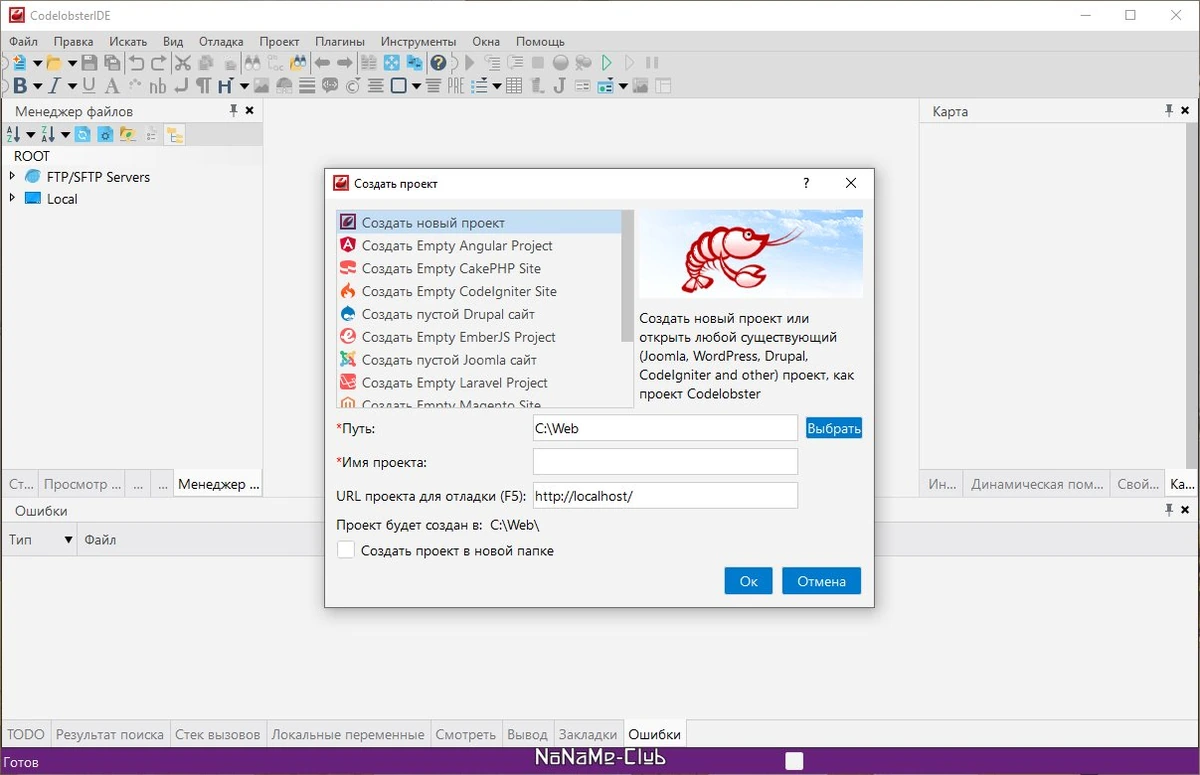This screenshot has height=775, width=1200.
Task: Click the HTML comment bubble icon
Action: click(x=330, y=85)
